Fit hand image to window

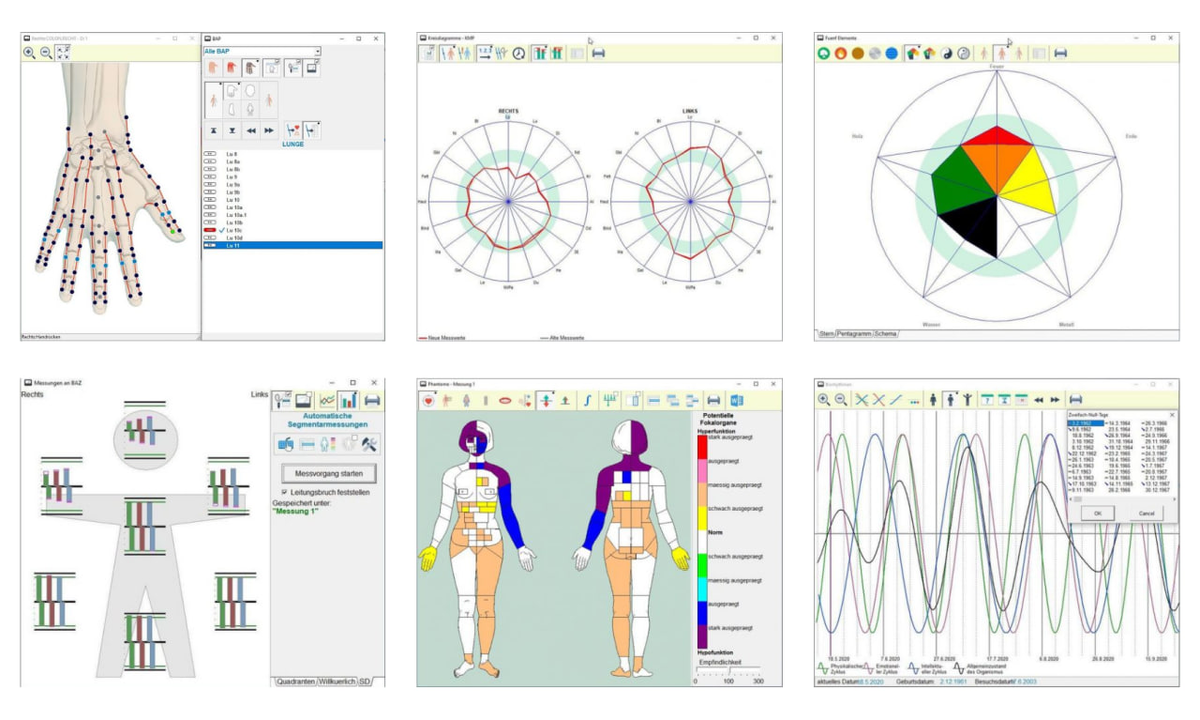point(63,53)
